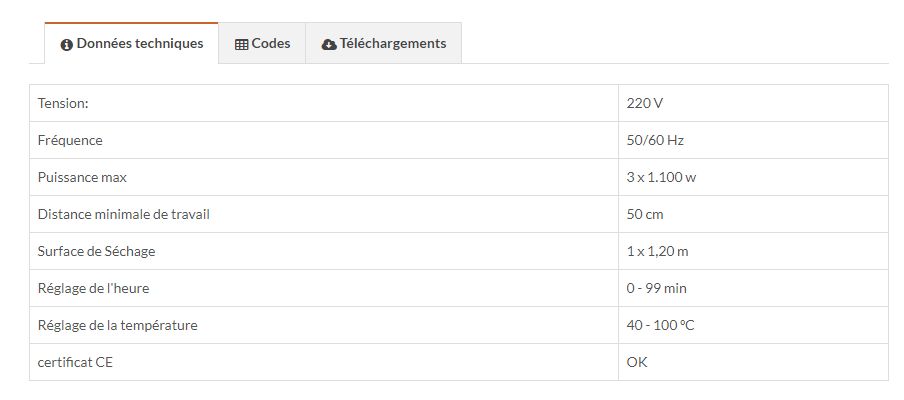
Task: Select the Fréquence row label
Action: coord(70,140)
